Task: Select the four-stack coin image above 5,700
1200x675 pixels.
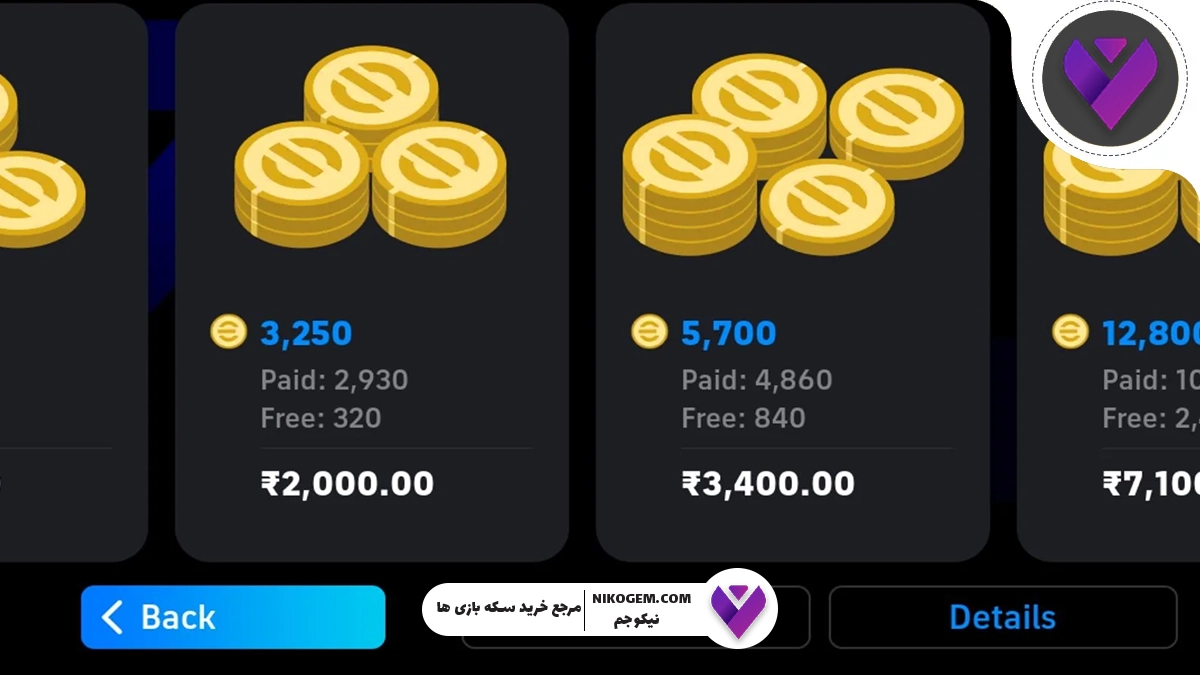Action: [x=793, y=154]
